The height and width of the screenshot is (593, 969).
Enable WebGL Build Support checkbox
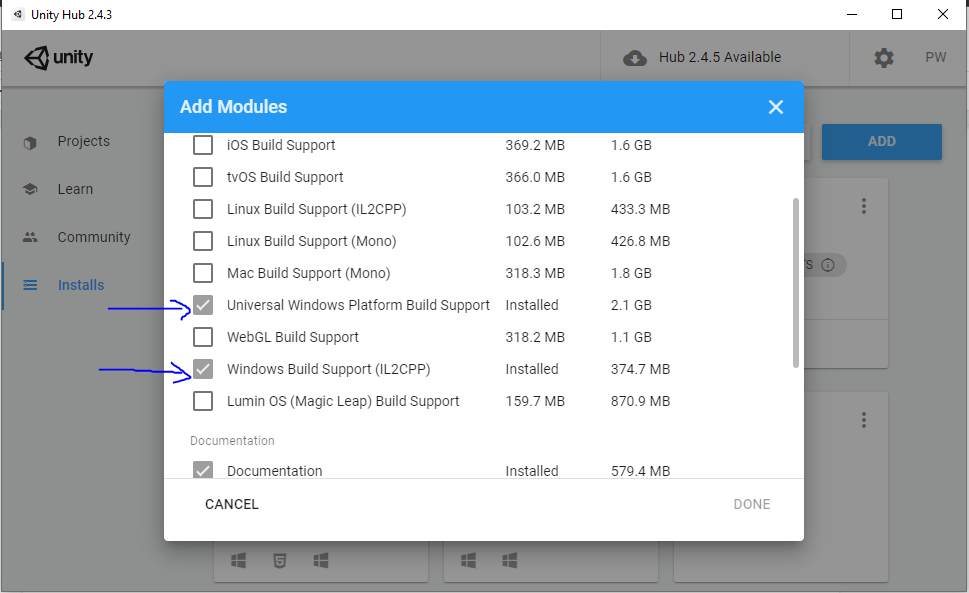[x=203, y=337]
